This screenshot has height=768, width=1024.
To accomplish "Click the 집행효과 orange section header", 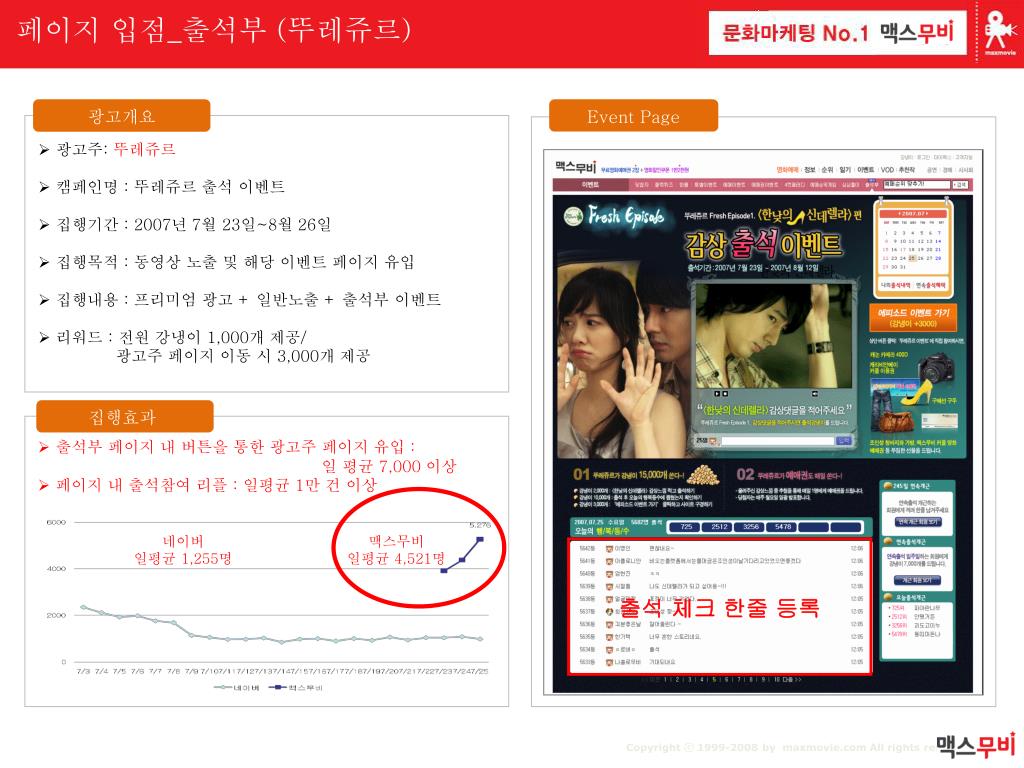I will click(x=124, y=417).
